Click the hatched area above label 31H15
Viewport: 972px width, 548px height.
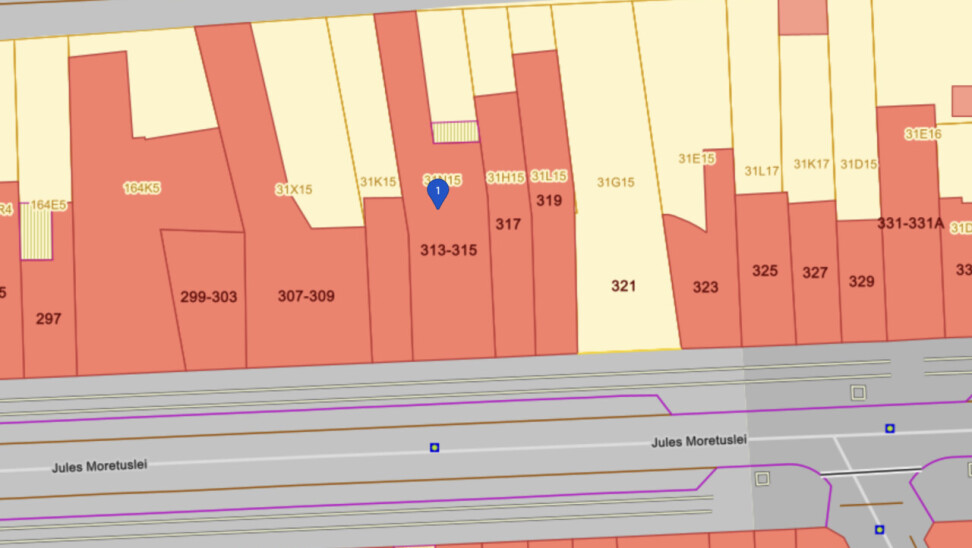[454, 132]
